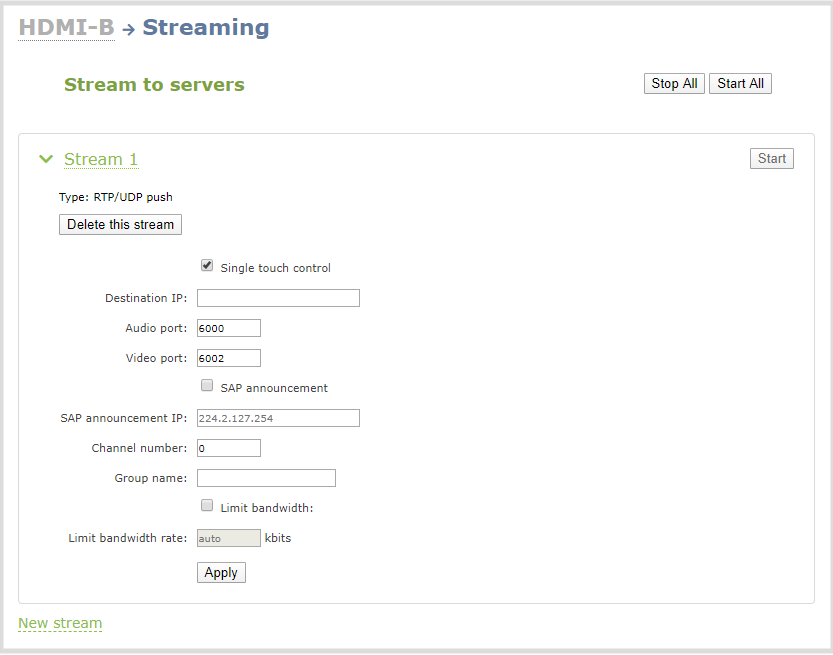Apply the stream settings

click(x=221, y=573)
